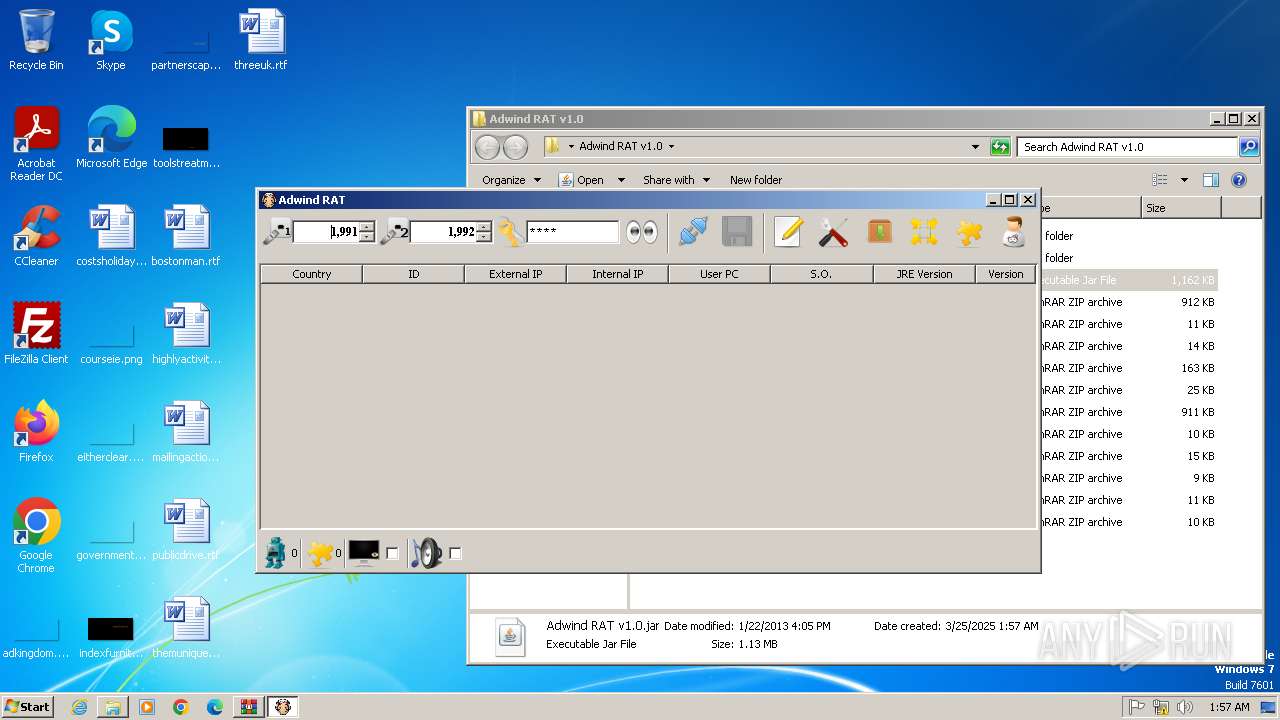
Task: Click the speaker sound icon
Action: coord(426,553)
